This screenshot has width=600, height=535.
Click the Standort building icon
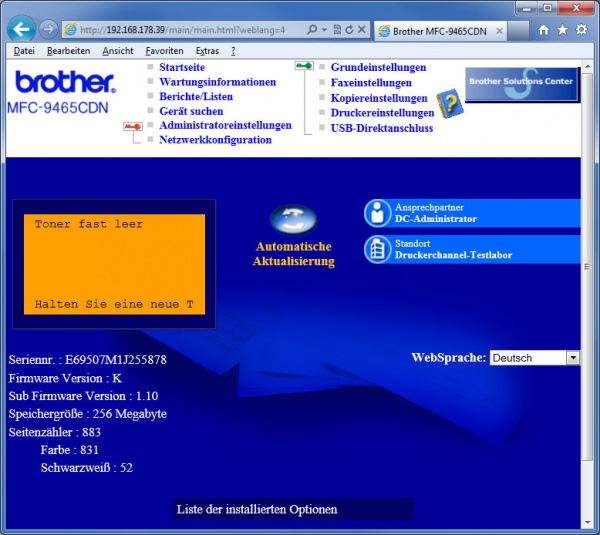[377, 249]
